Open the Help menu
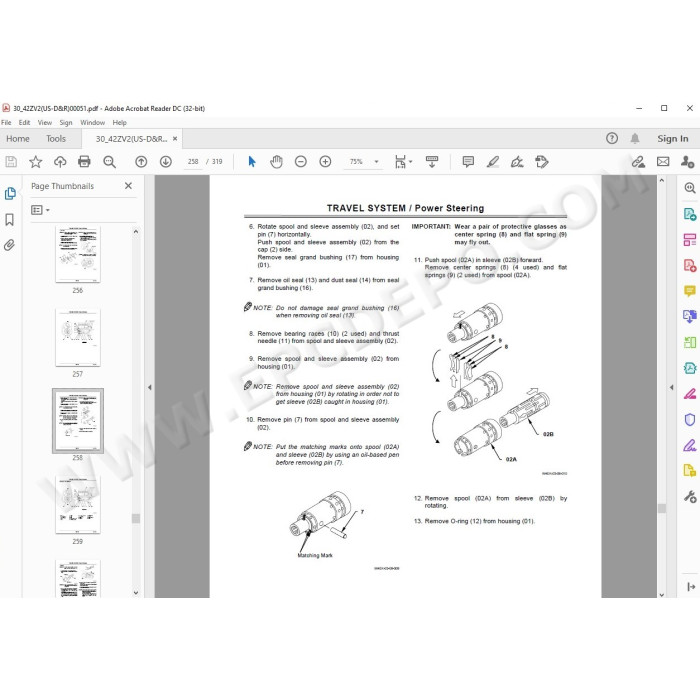The height and width of the screenshot is (700, 700). coord(119,122)
